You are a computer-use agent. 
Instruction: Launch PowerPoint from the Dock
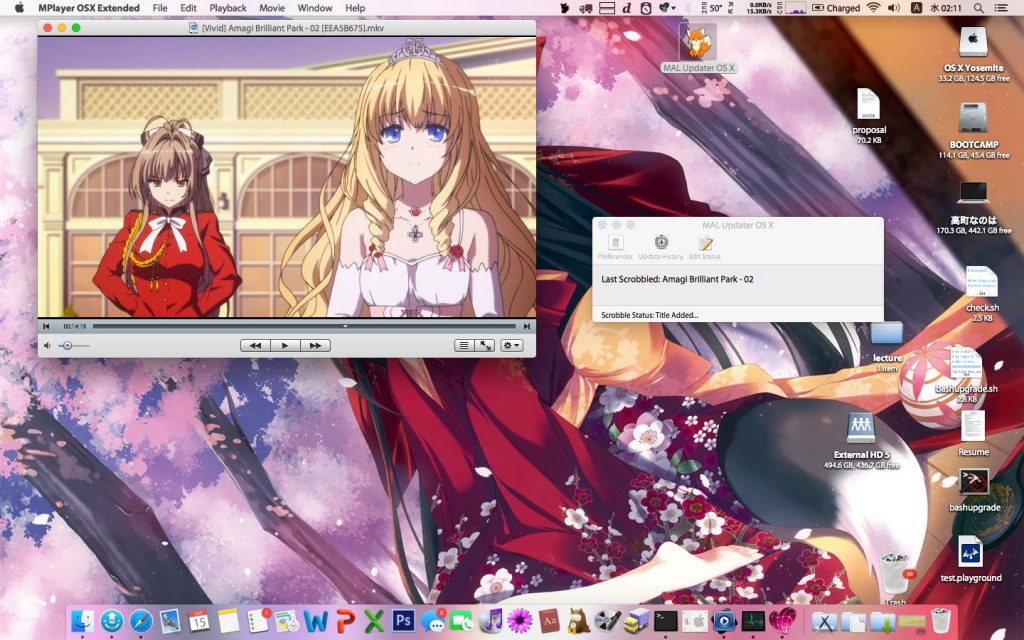coord(345,620)
